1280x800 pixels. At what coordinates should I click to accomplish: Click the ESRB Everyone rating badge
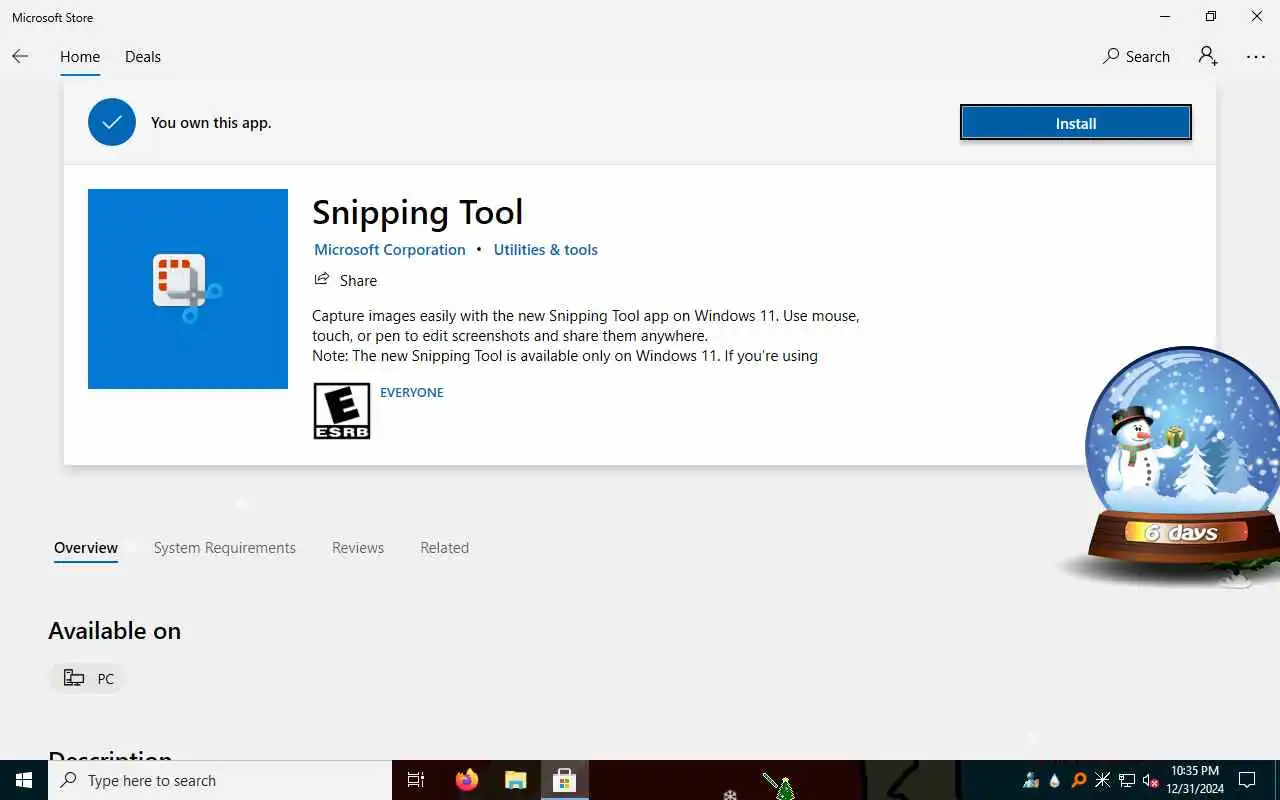coord(342,411)
